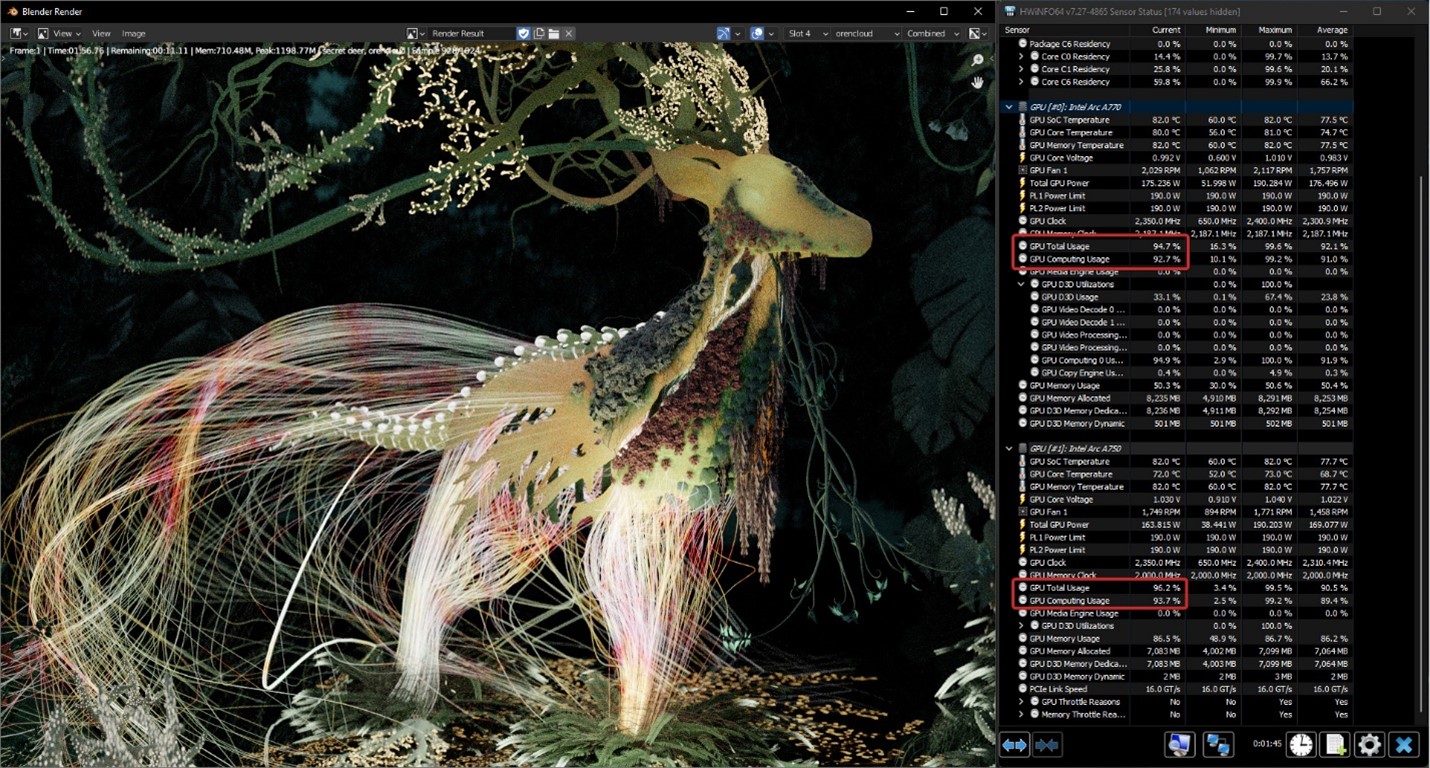Open the Combined render pass dropdown
This screenshot has width=1430, height=768.
point(931,33)
